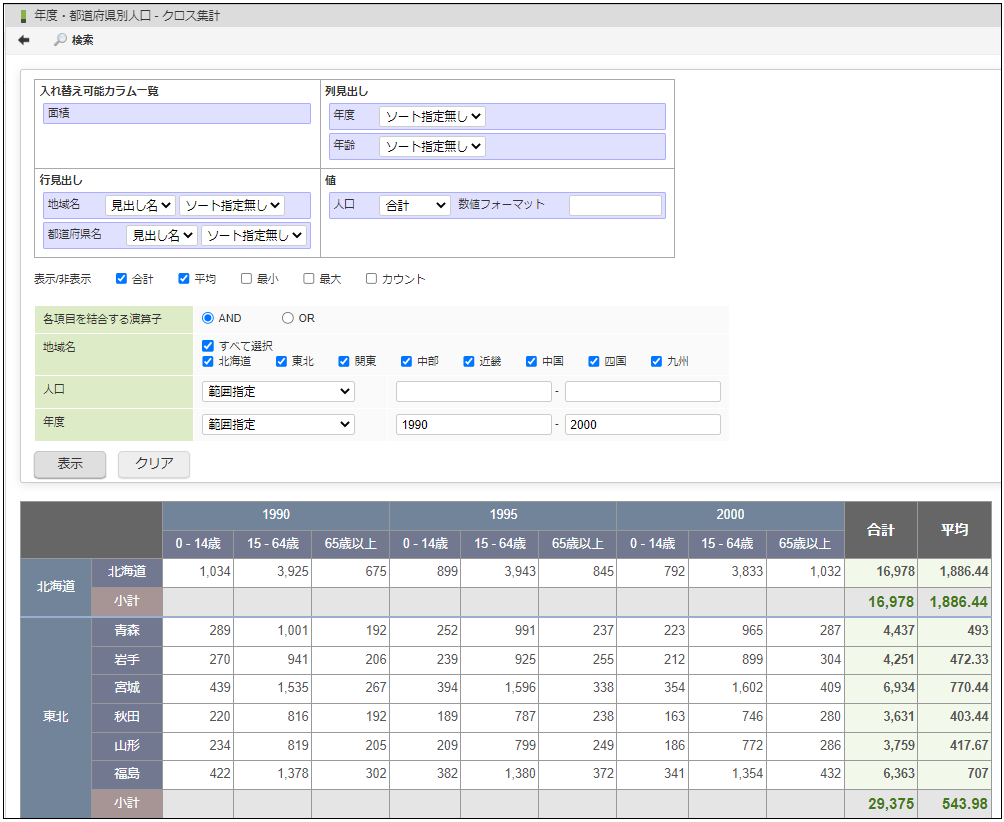Open the 年度 sort dropdown

[432, 117]
